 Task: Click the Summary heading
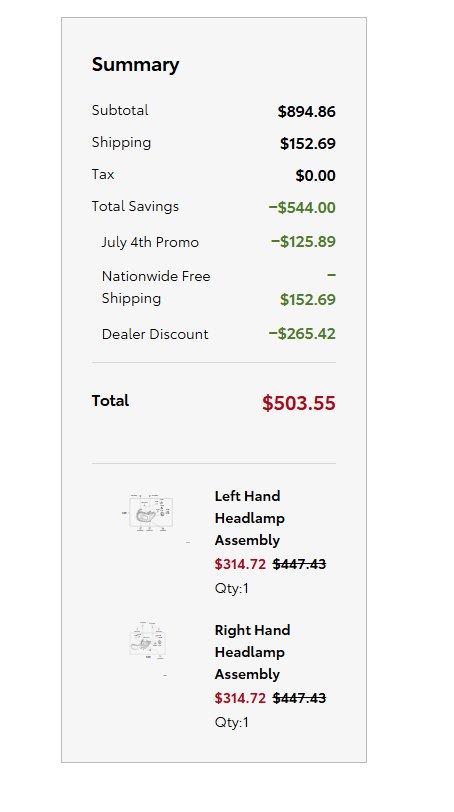[x=135, y=65]
